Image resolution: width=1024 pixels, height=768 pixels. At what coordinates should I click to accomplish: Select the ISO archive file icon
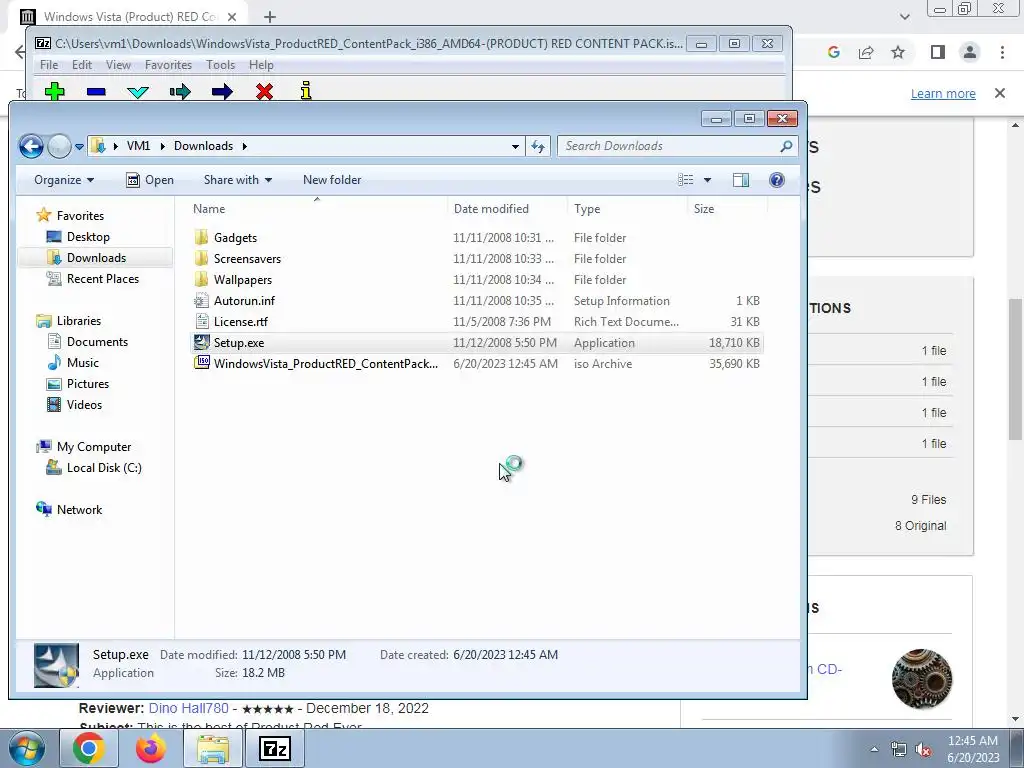point(202,364)
